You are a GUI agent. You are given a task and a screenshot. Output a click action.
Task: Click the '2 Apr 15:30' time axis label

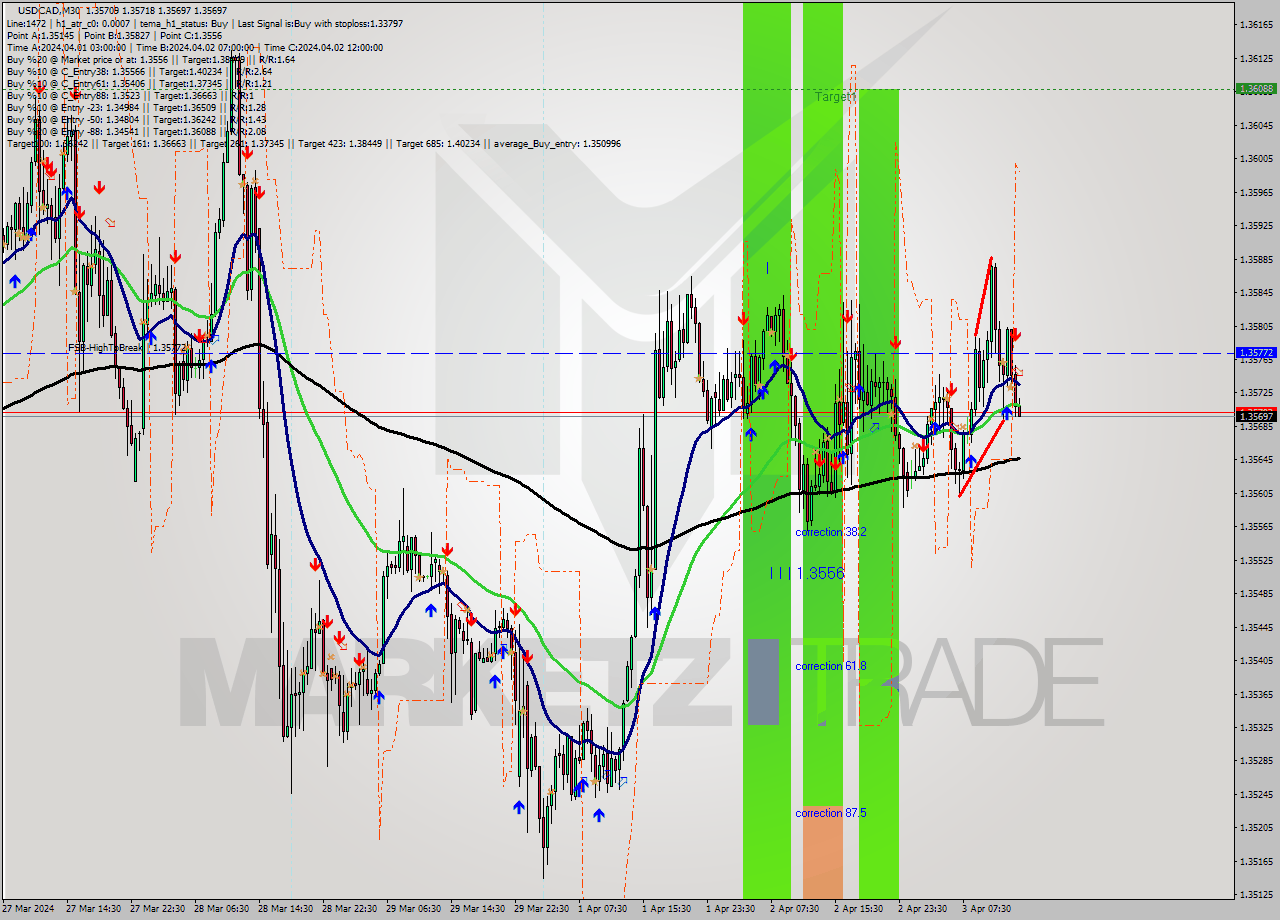(858, 909)
